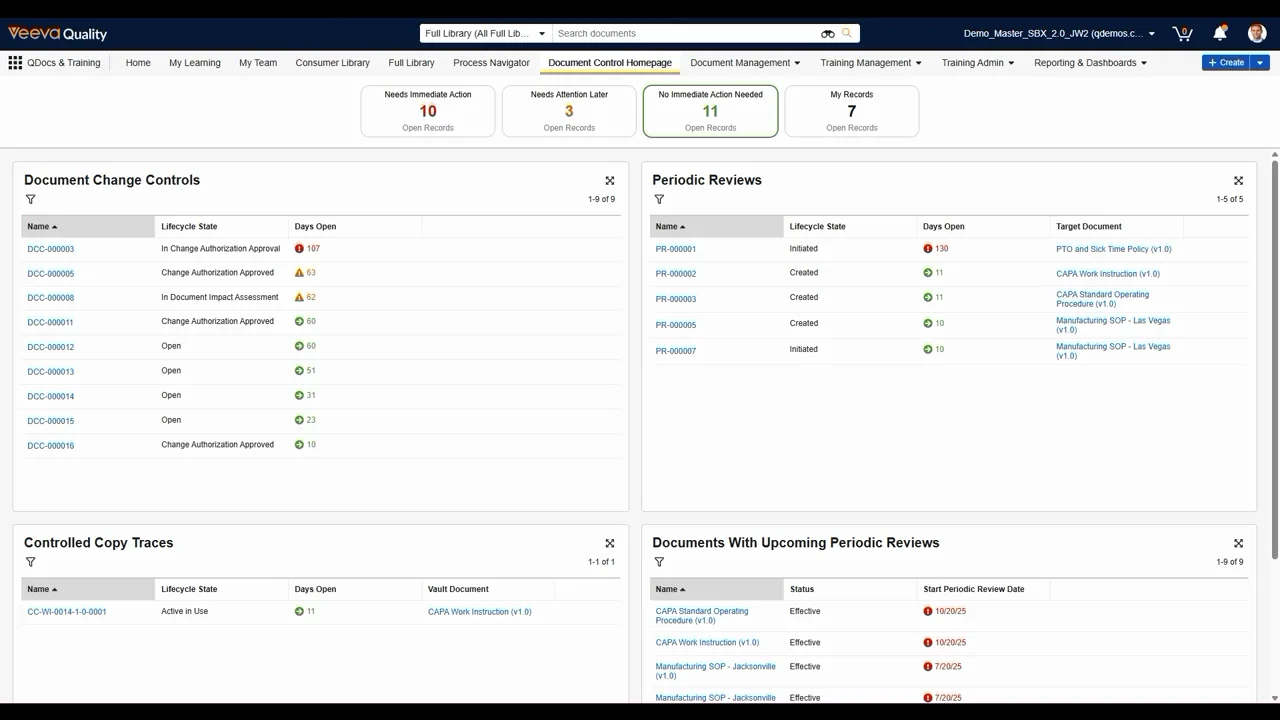The image size is (1280, 720).
Task: Select the Needs Attention Later card
Action: pyautogui.click(x=569, y=111)
